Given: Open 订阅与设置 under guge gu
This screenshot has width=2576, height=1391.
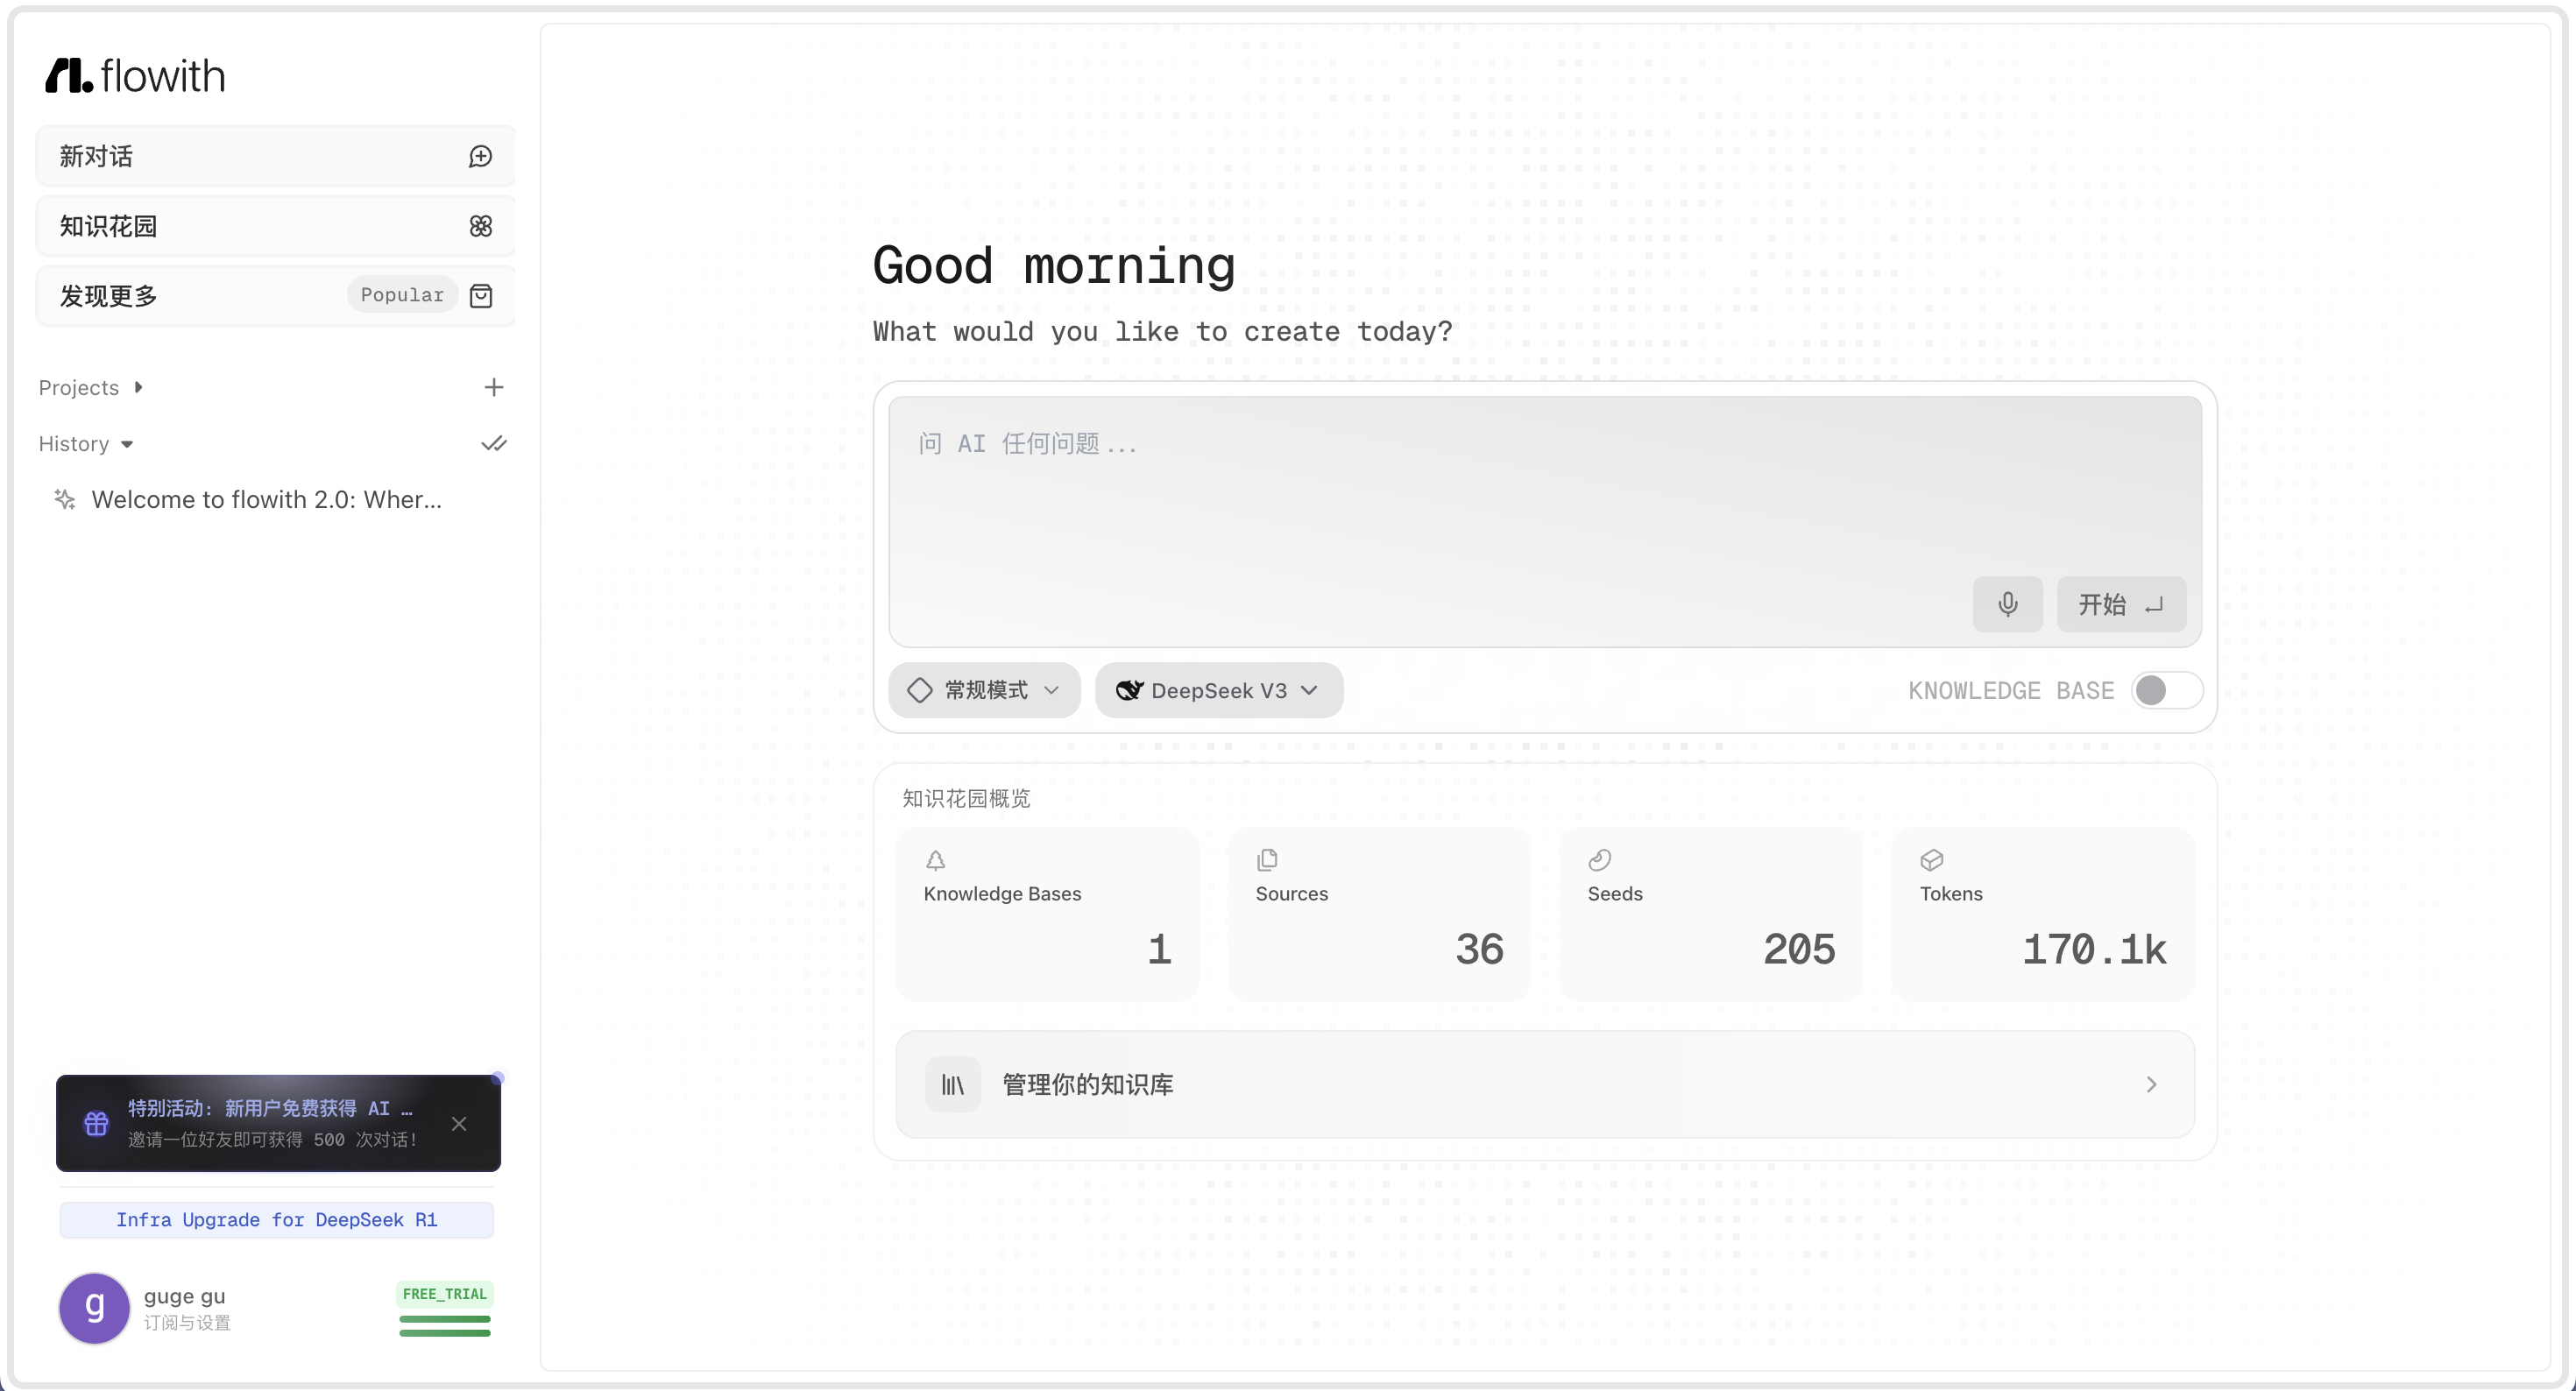Looking at the screenshot, I should (187, 1322).
